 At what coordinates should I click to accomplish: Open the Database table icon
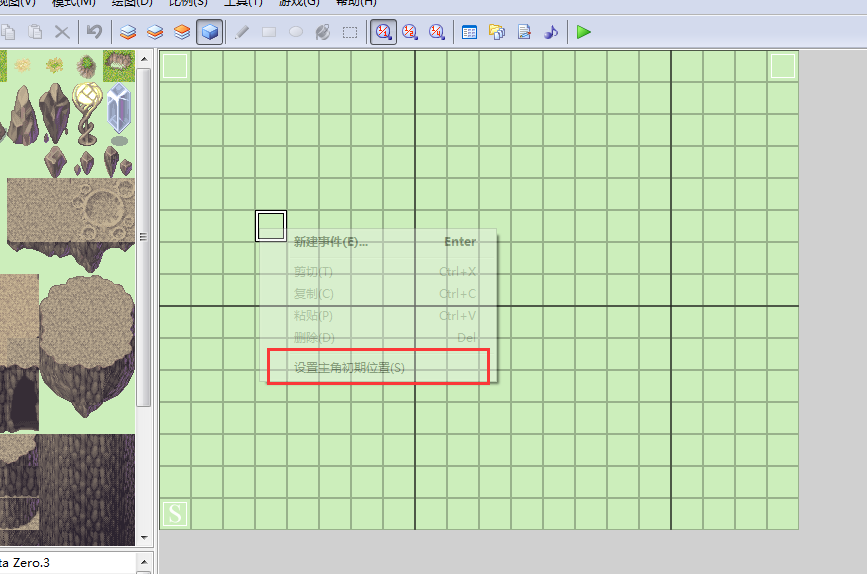pos(469,32)
